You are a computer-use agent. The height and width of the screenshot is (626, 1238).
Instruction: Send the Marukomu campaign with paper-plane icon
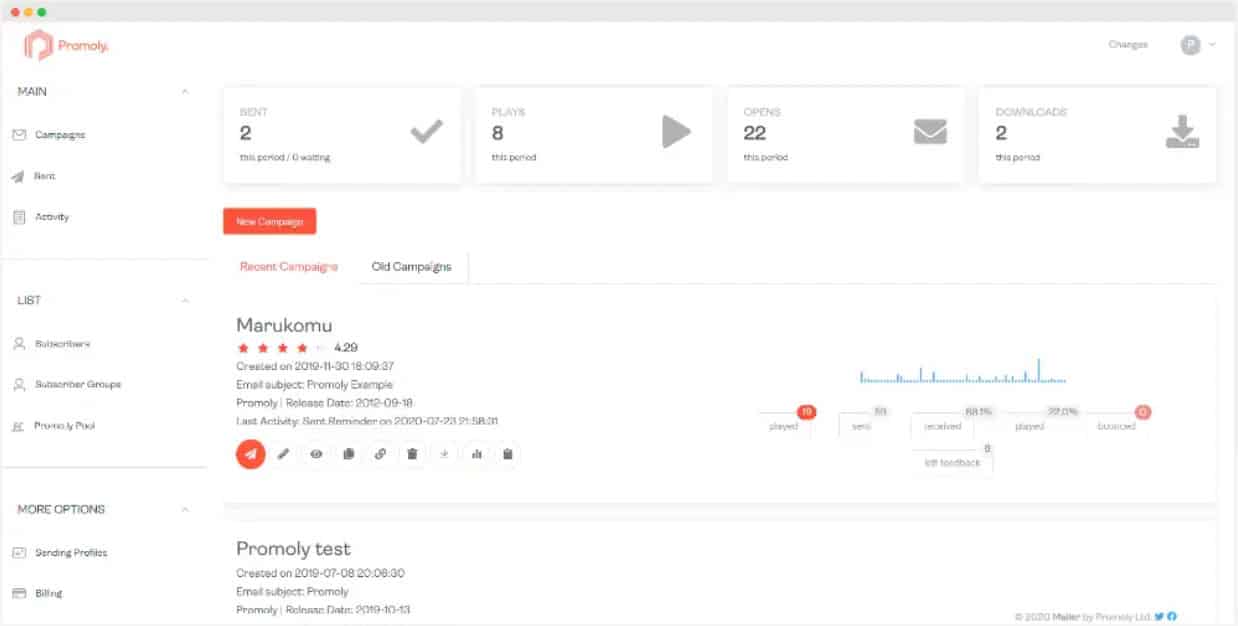click(x=251, y=454)
